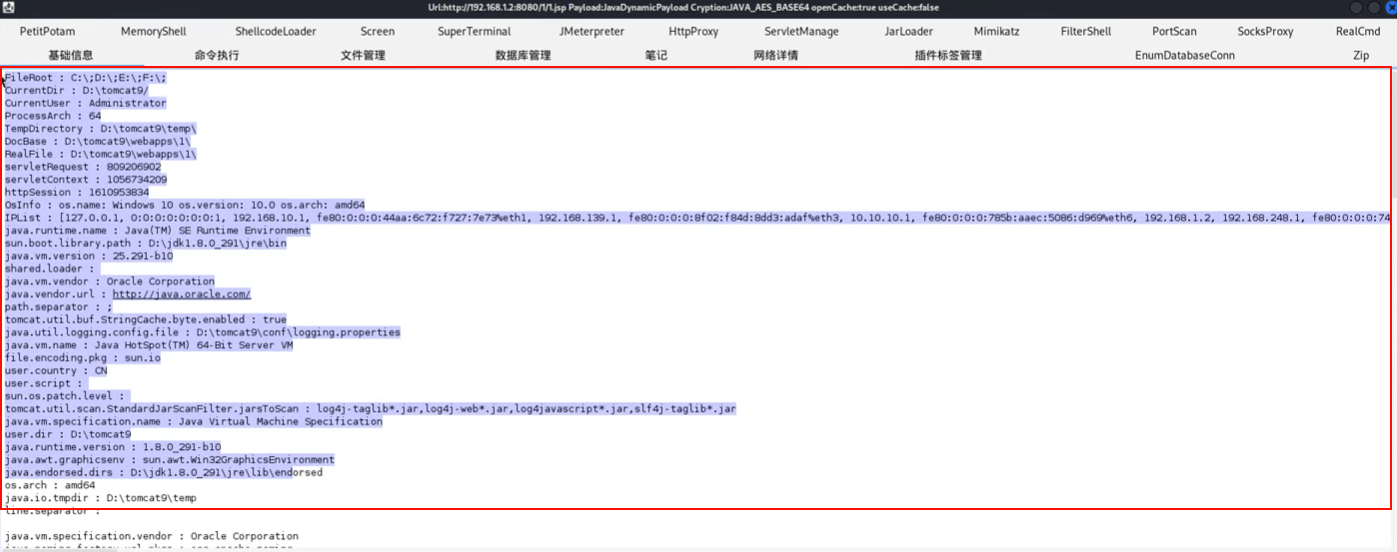1397x552 pixels.
Task: Follow the http://java.oracle.com/ link
Action: coord(181,294)
